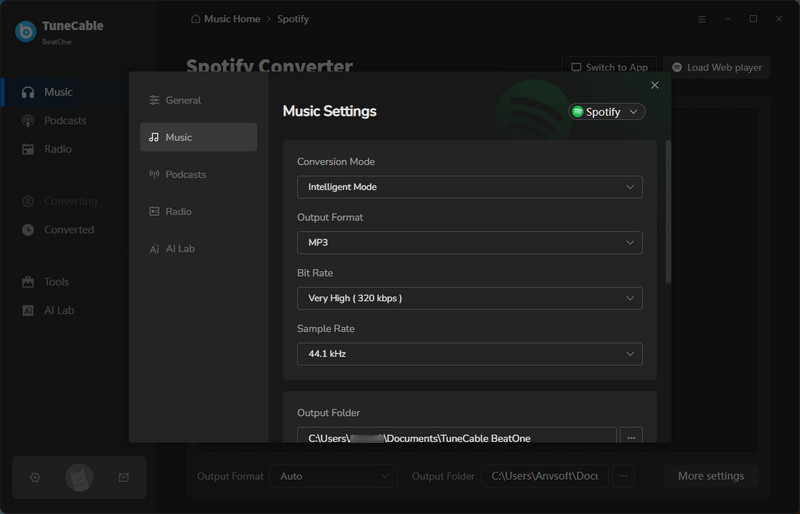Image resolution: width=800 pixels, height=514 pixels.
Task: Click the home icon in breadcrumb
Action: (x=195, y=19)
